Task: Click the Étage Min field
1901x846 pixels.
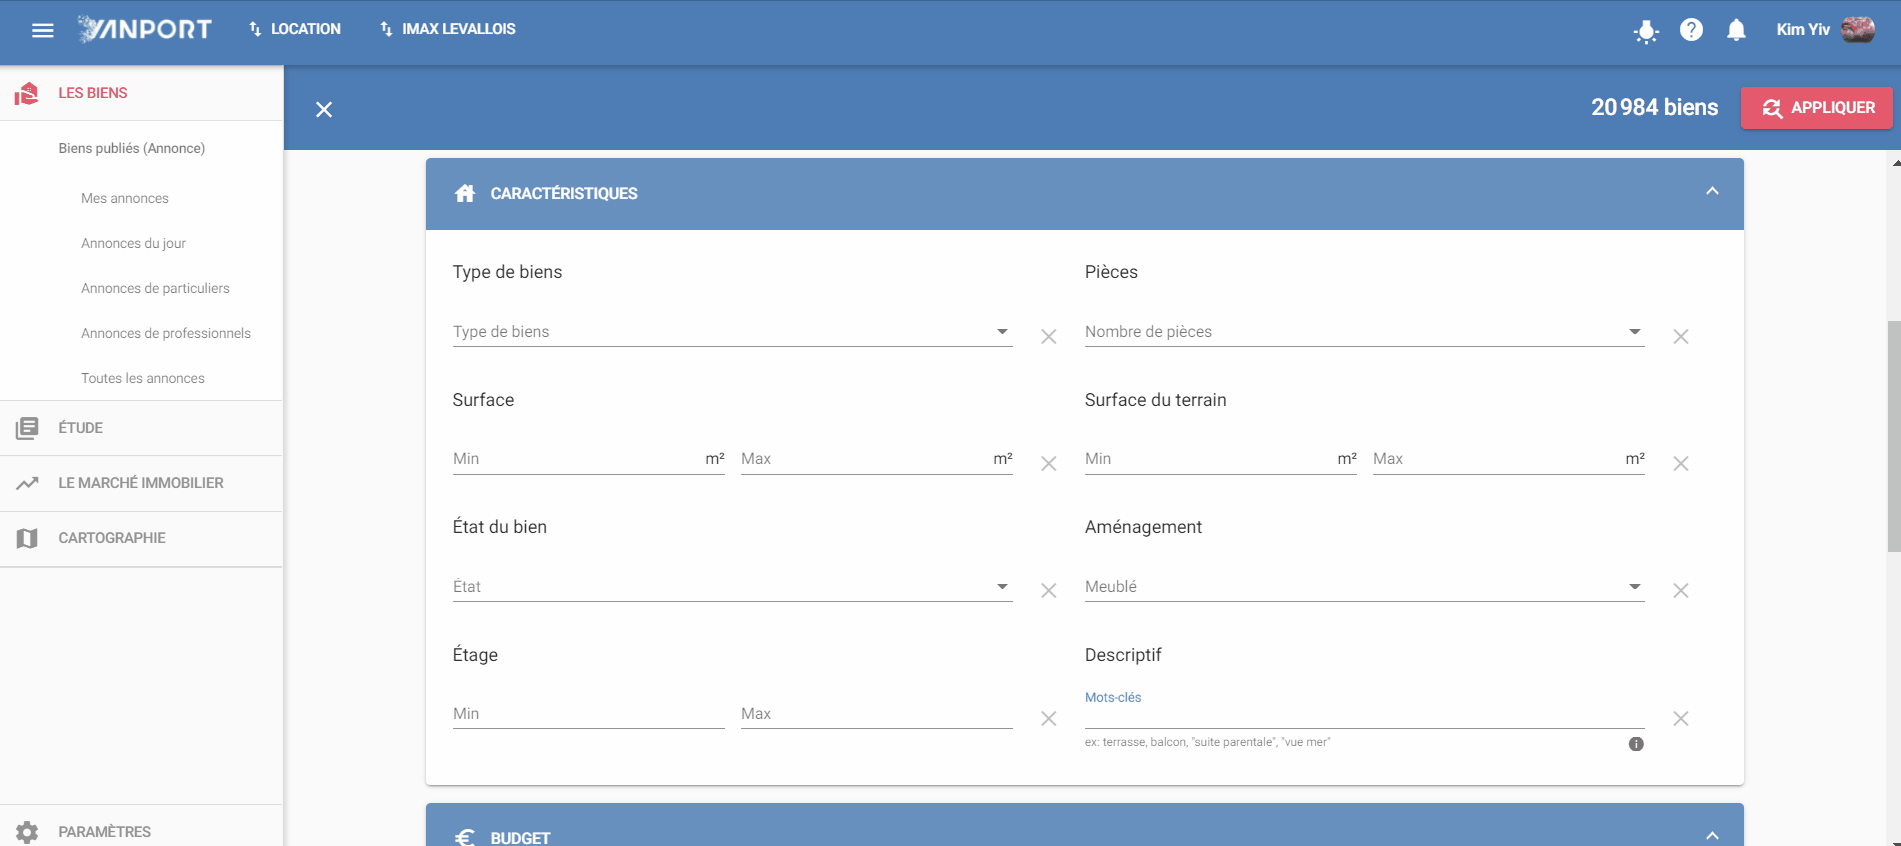Action: tap(588, 714)
